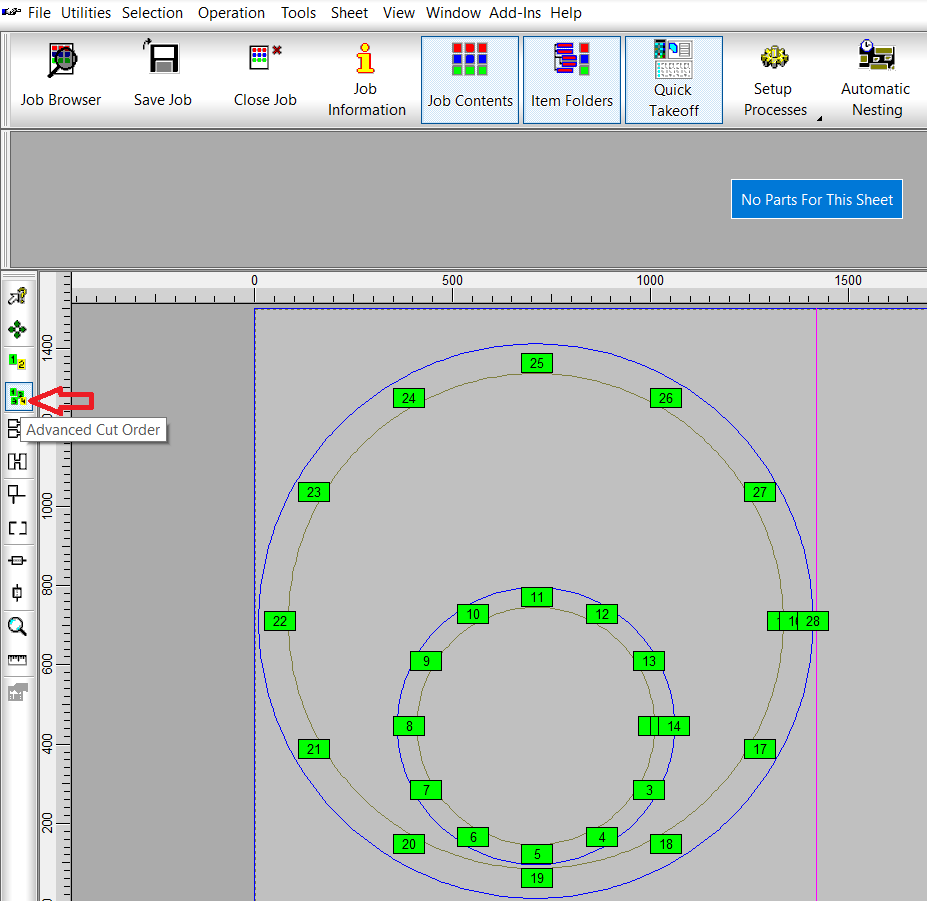Select the Move tool with green arrows

point(18,328)
